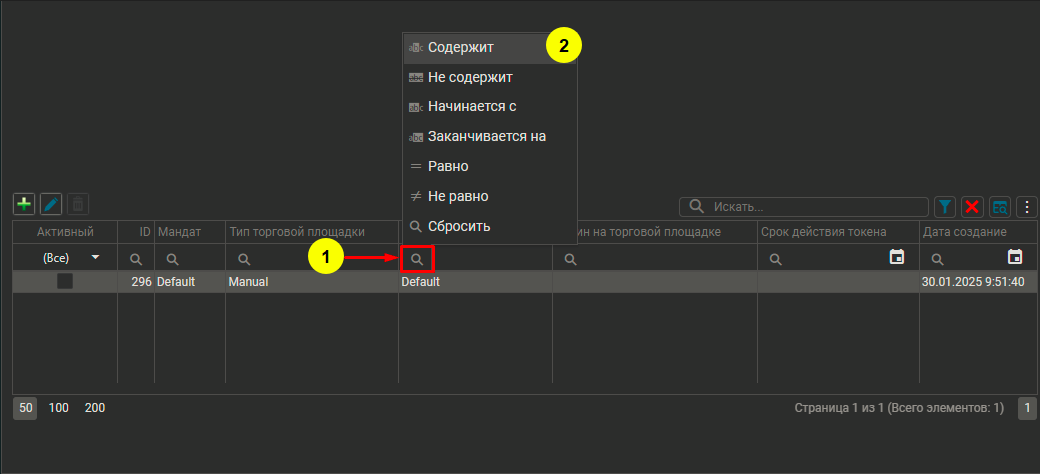
Task: Click the blue funnel filter icon
Action: point(945,207)
